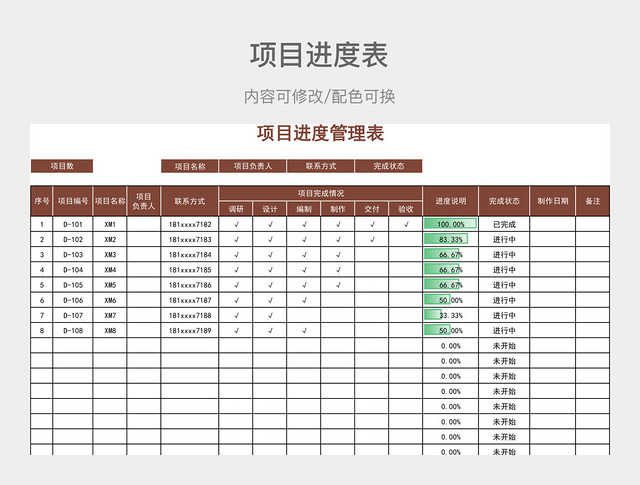Click the 设计 sub-header
The image size is (640, 485).
point(270,209)
